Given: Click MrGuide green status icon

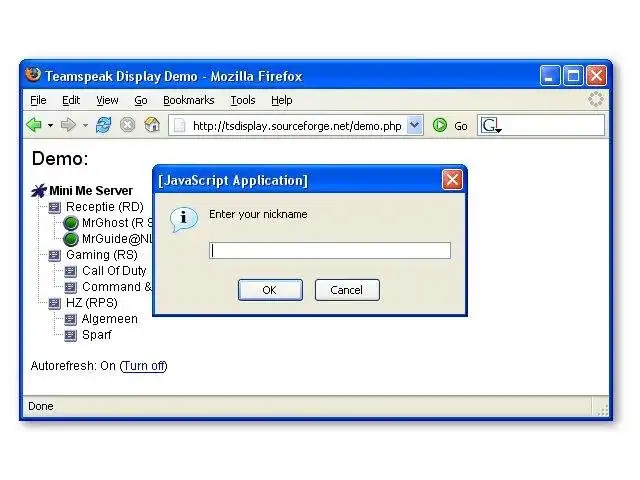Looking at the screenshot, I should tap(71, 239).
